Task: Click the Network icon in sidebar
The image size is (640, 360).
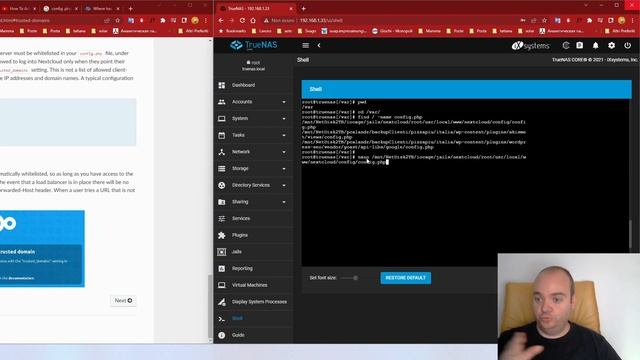Action: tap(222, 152)
